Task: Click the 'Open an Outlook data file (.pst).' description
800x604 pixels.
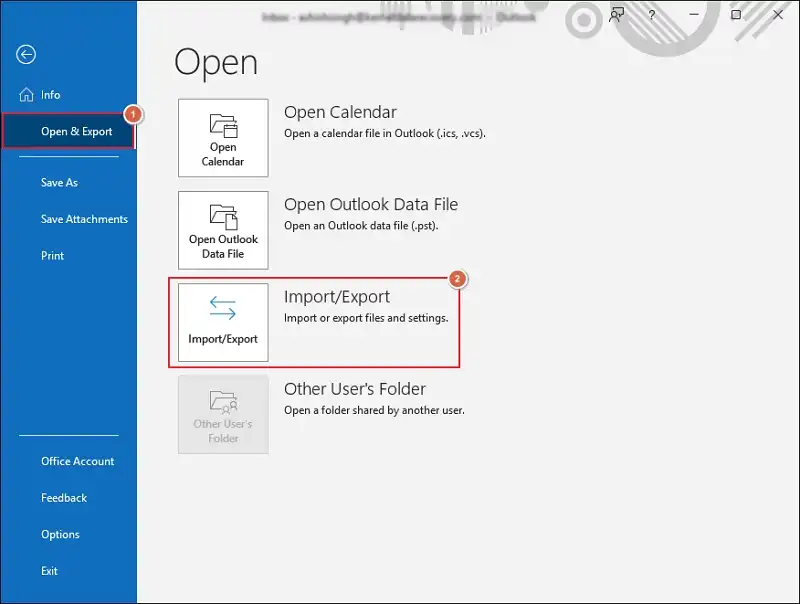Action: 361,225
